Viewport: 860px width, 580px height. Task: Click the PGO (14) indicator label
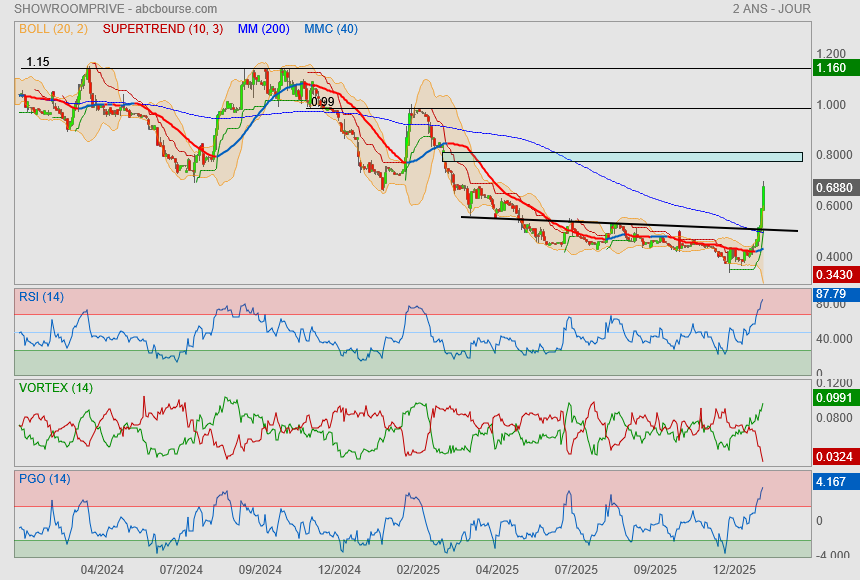click(44, 479)
